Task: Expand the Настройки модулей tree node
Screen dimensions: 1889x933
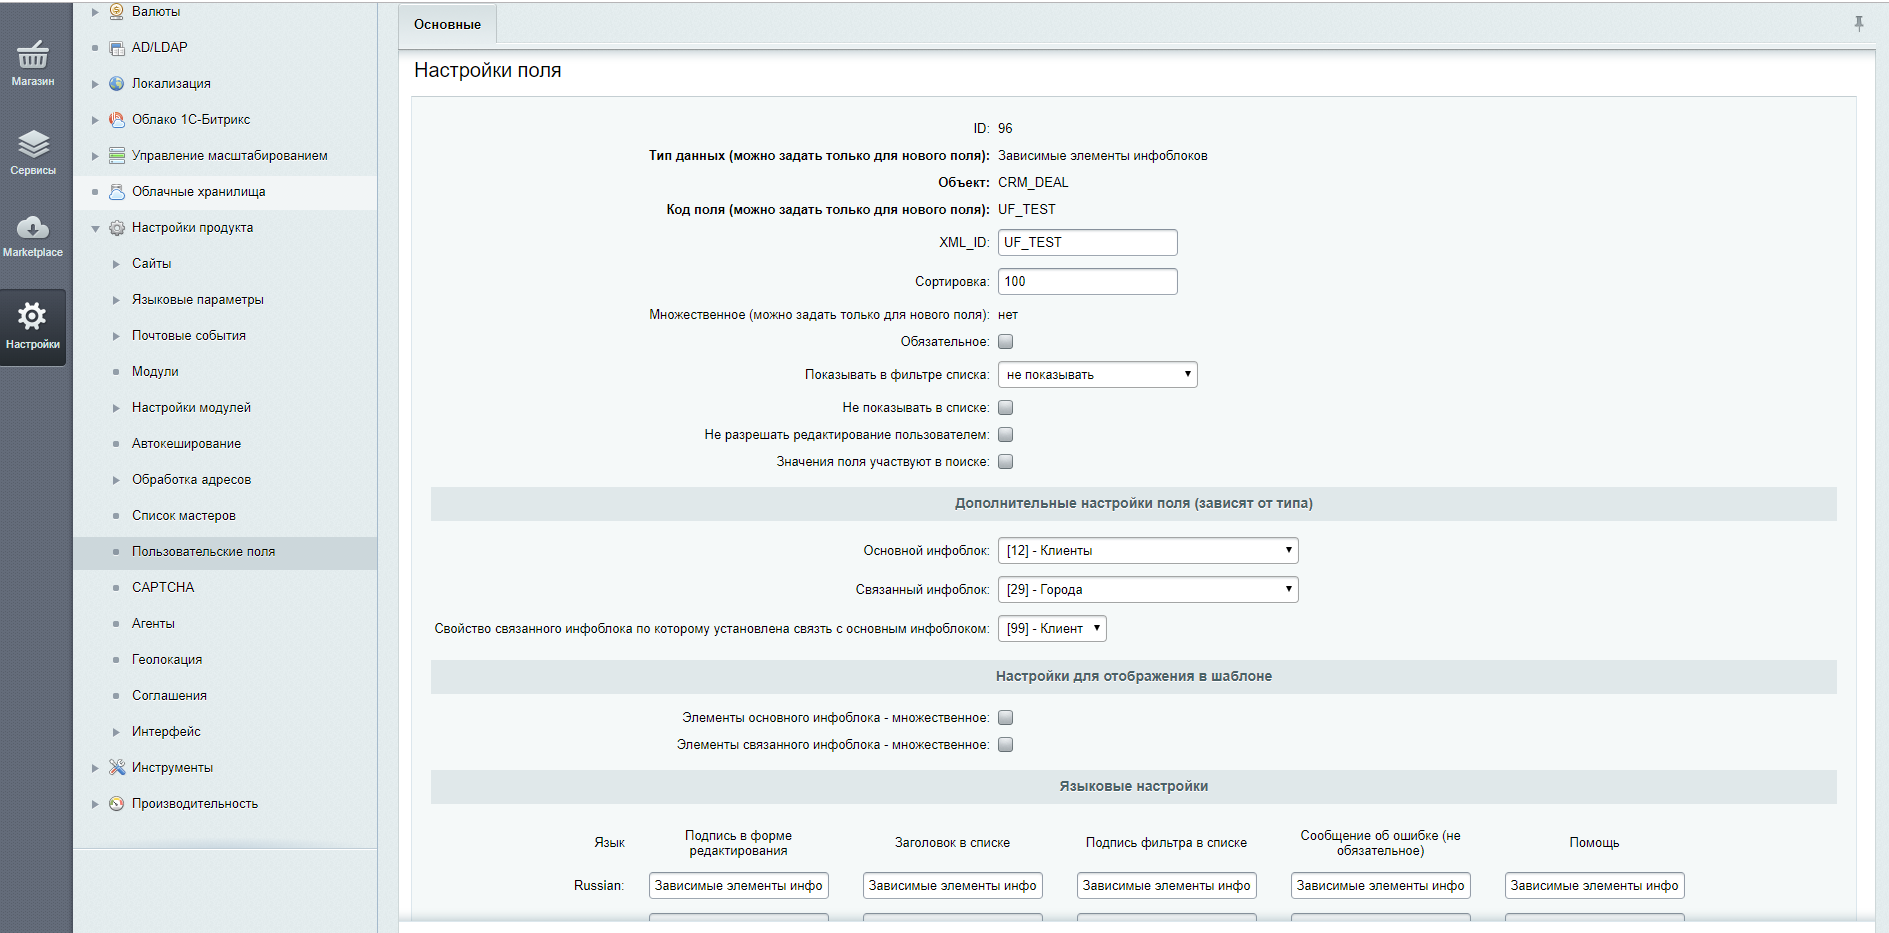Action: point(116,408)
